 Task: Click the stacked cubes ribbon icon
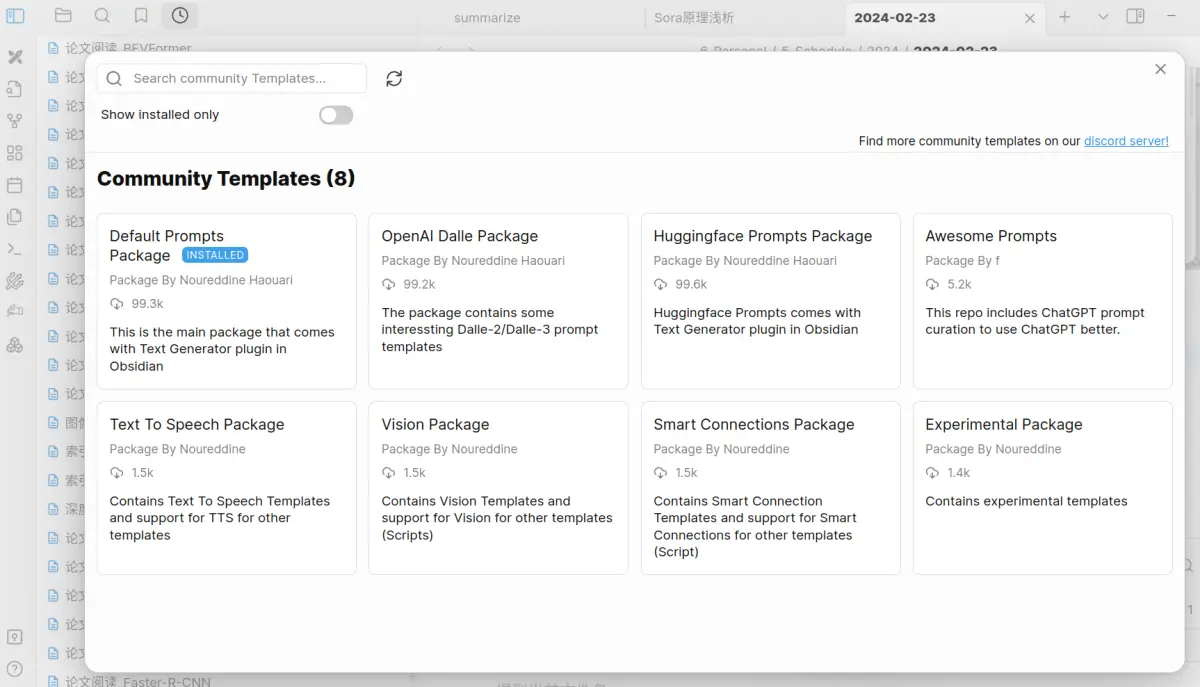point(15,345)
